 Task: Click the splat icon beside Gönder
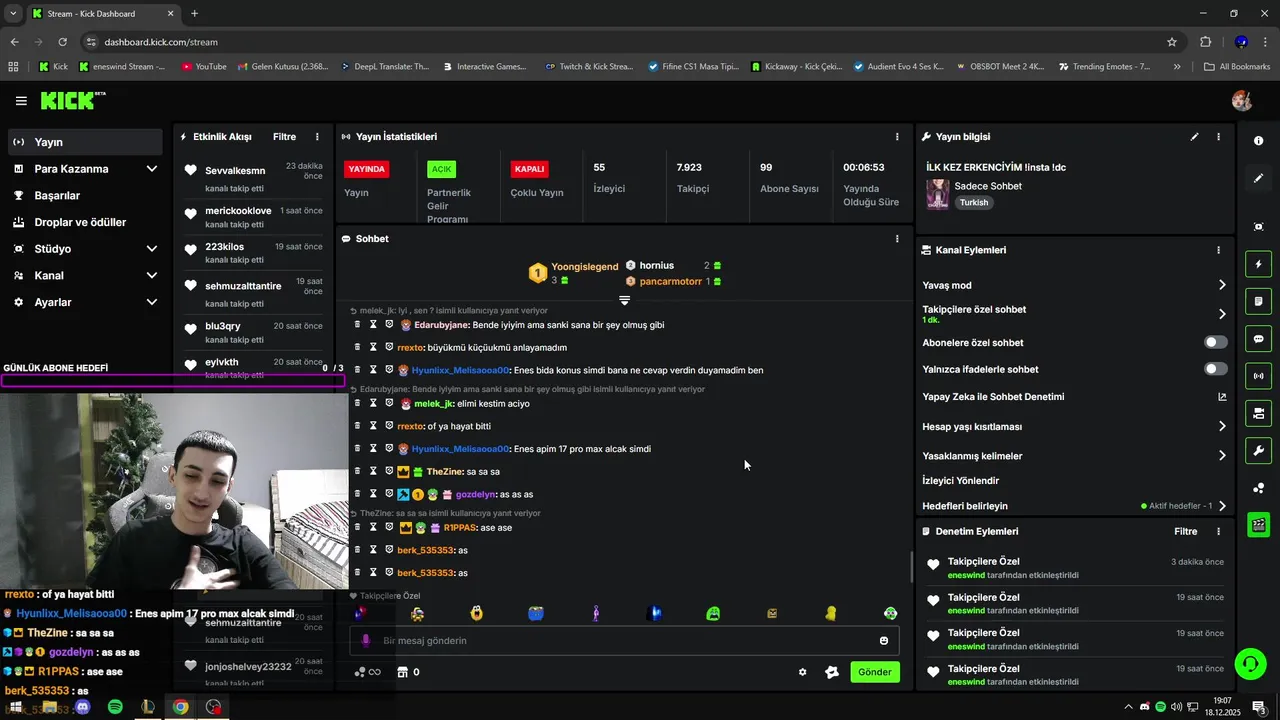point(831,672)
